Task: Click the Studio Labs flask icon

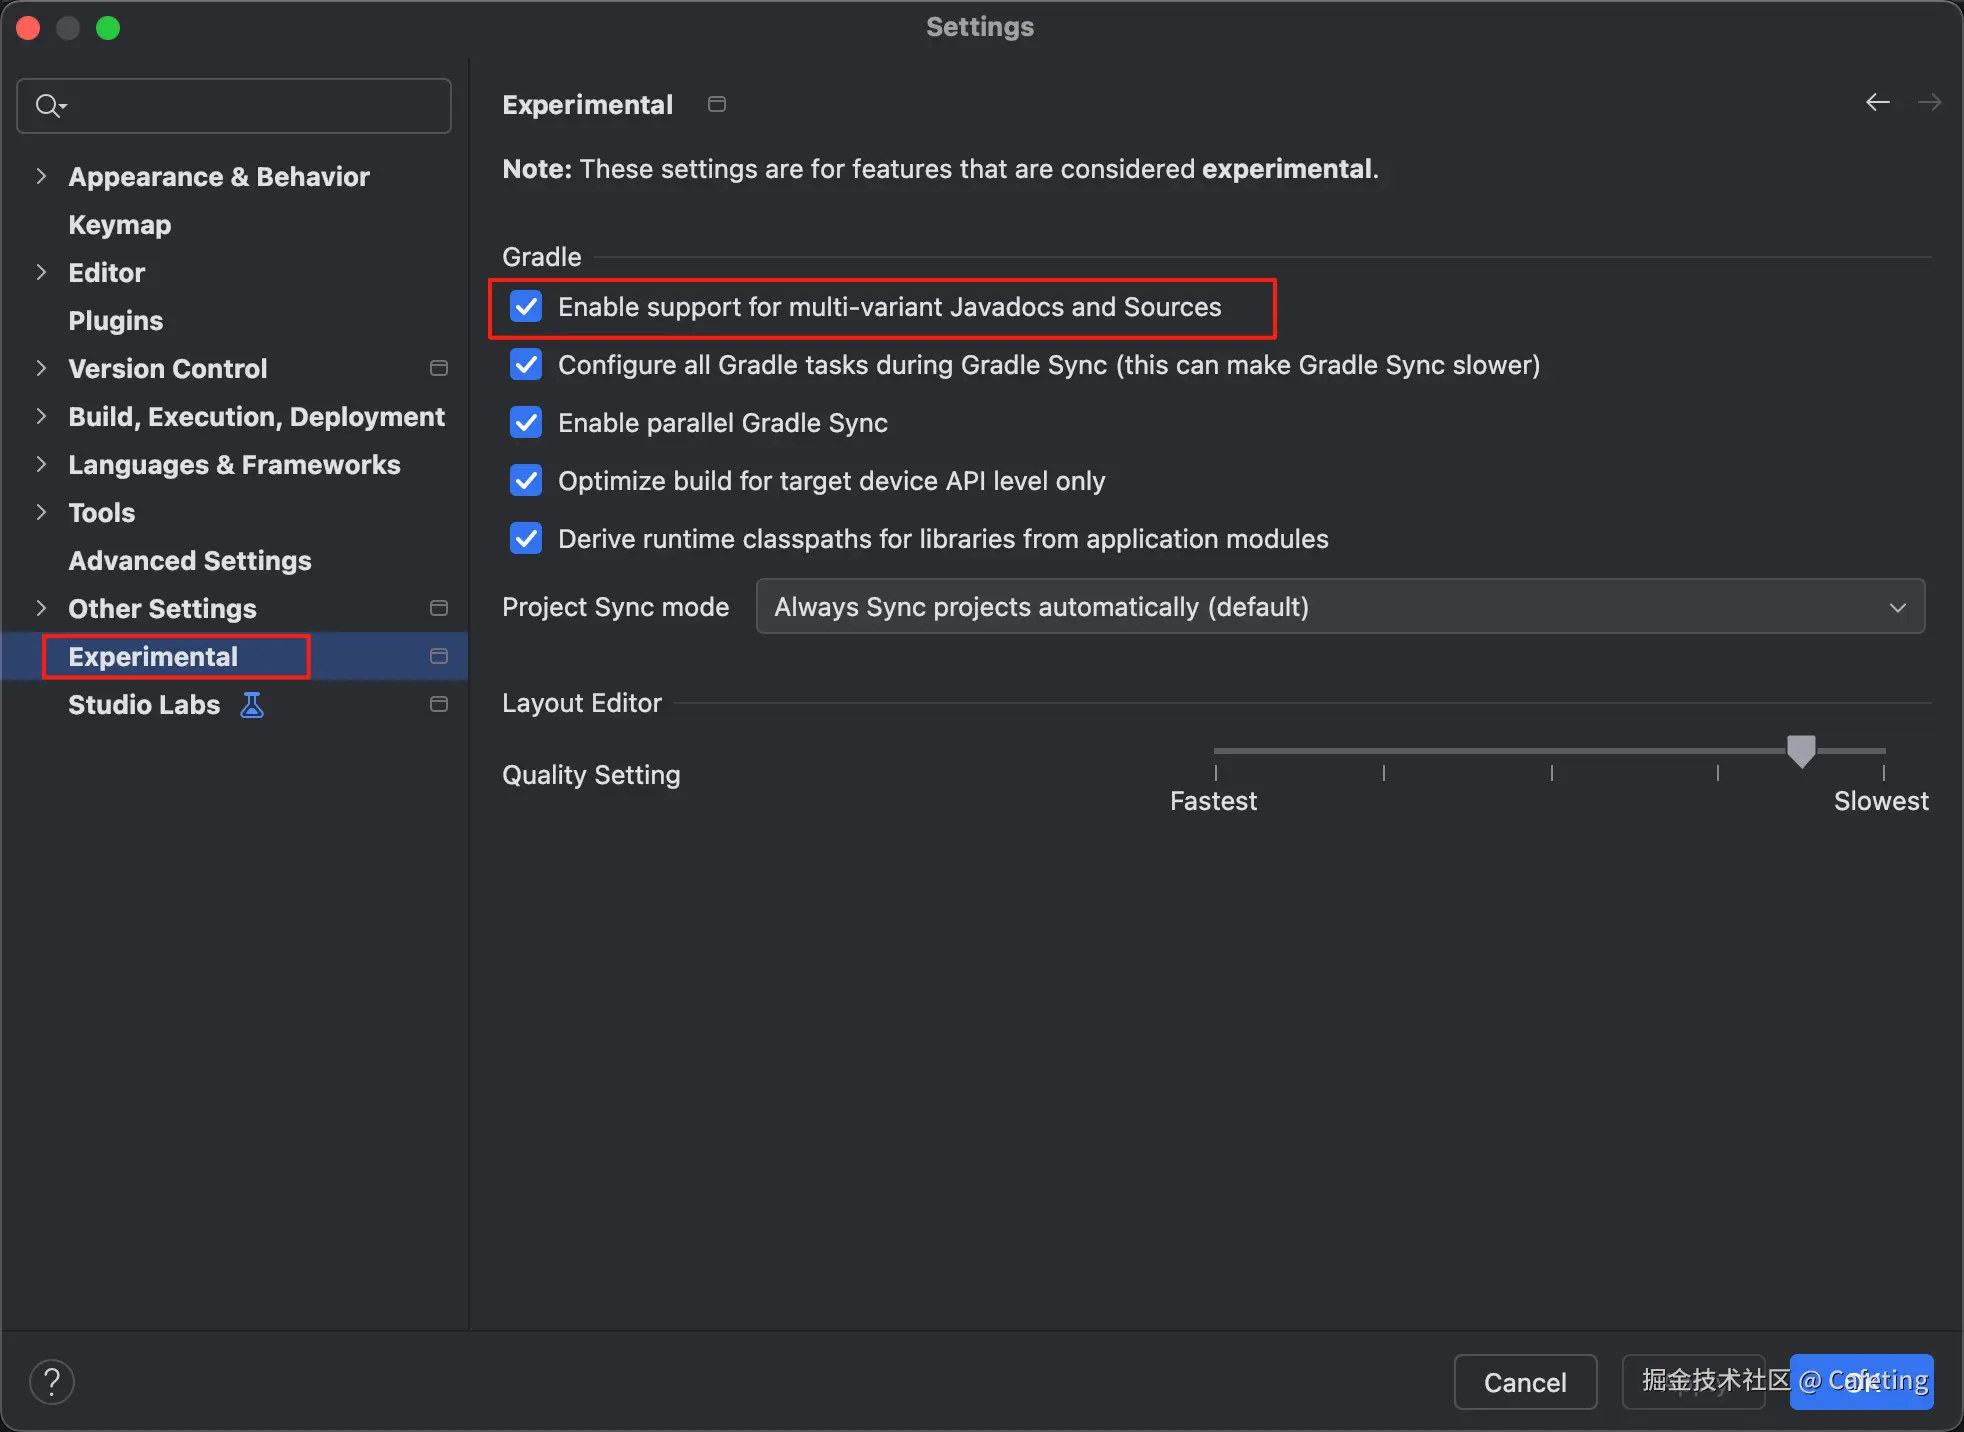Action: (x=252, y=705)
